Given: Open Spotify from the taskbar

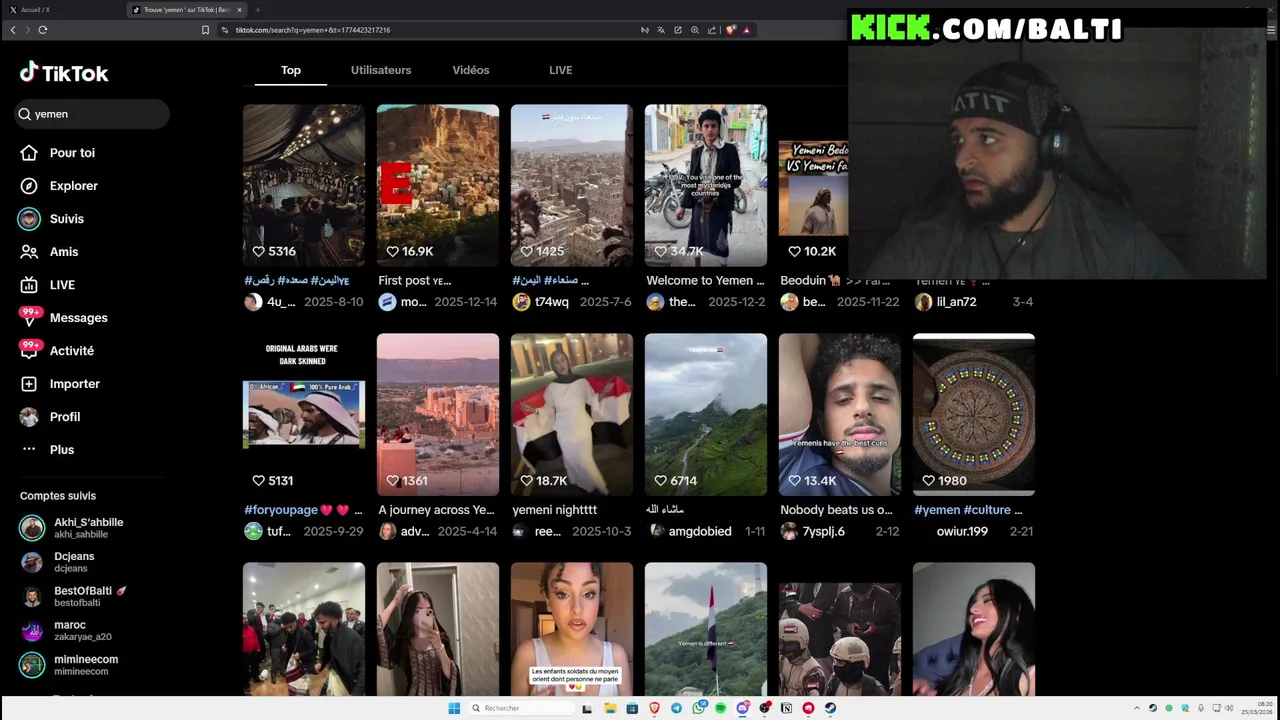Looking at the screenshot, I should click(720, 708).
